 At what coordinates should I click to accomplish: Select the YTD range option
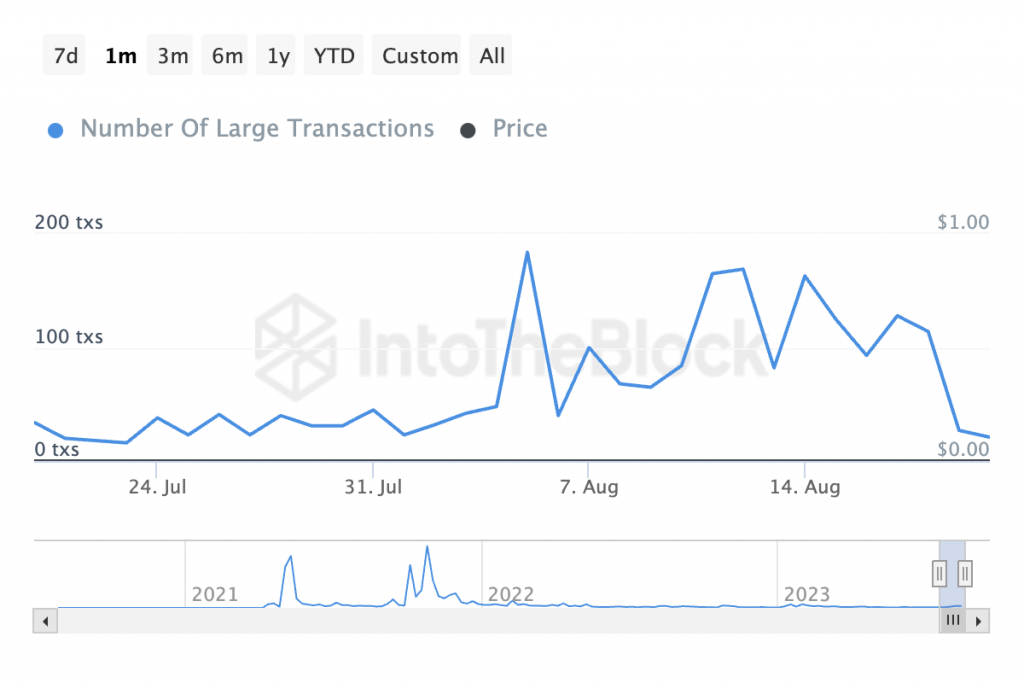coord(334,56)
